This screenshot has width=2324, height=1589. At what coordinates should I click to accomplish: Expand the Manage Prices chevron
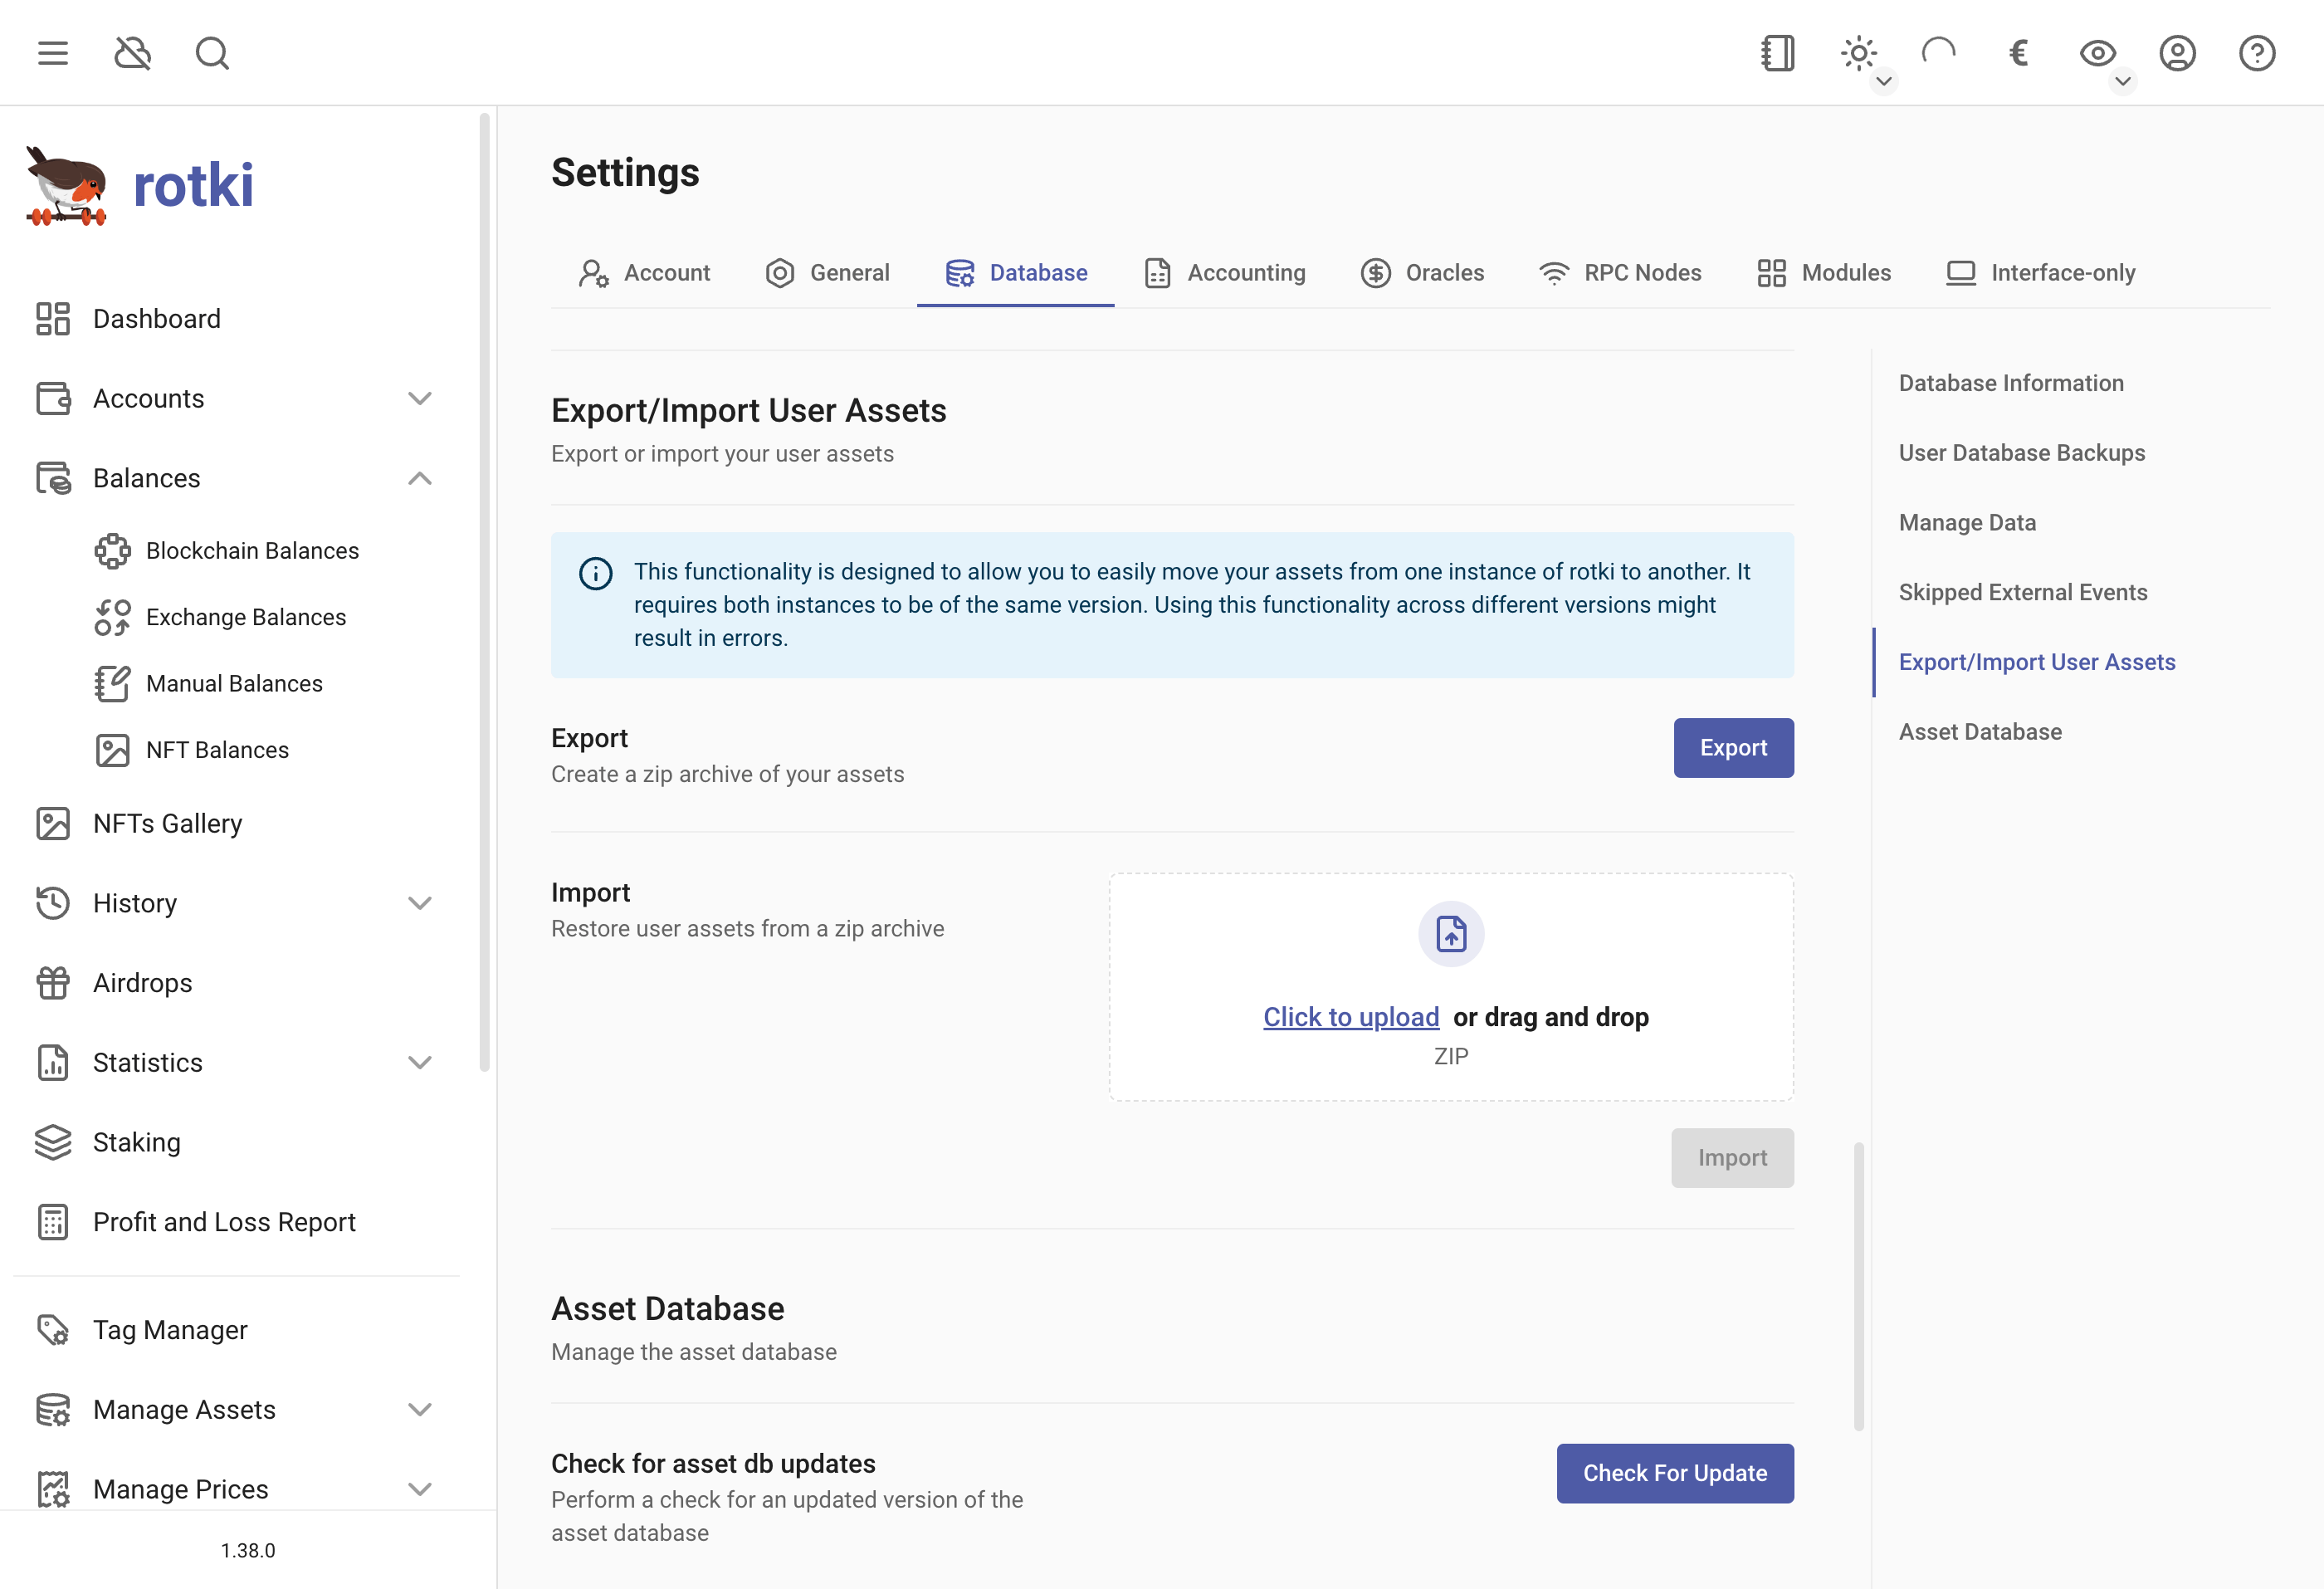click(420, 1490)
